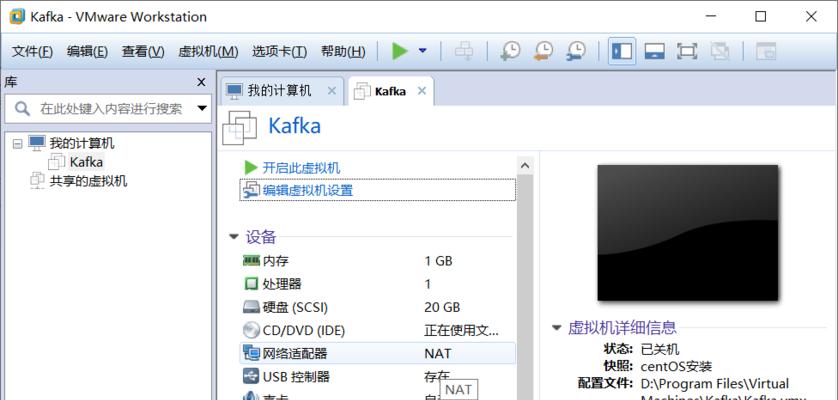Open the 选项卡(T) menu

click(279, 52)
